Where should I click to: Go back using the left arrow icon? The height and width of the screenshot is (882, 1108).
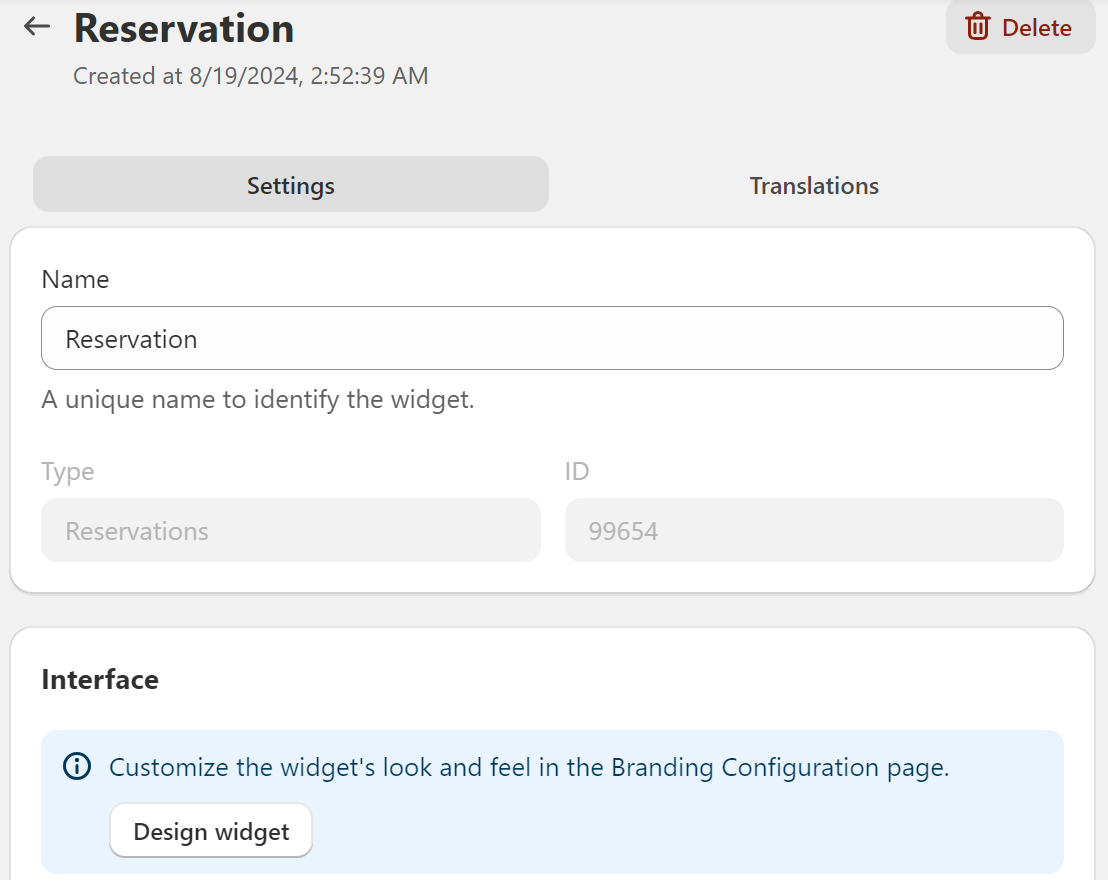click(x=37, y=27)
